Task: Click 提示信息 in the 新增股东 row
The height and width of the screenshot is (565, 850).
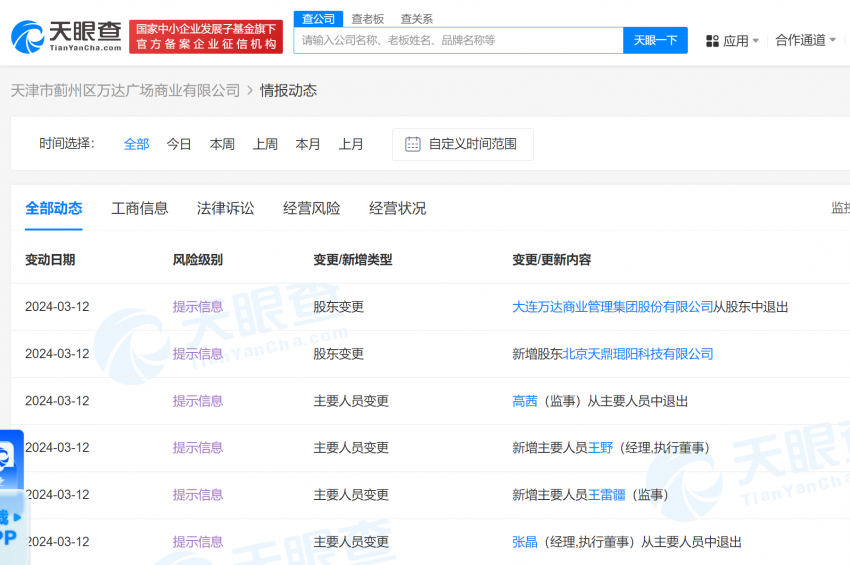Action: (198, 354)
